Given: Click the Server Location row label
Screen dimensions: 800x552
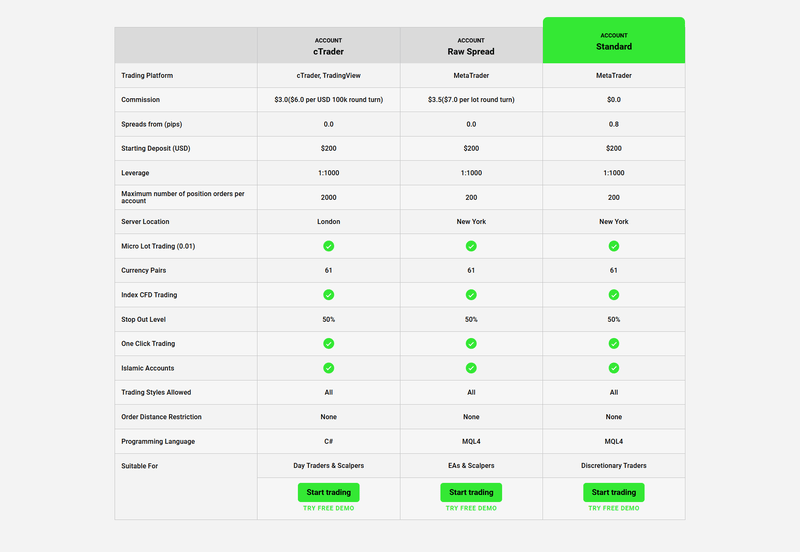Looking at the screenshot, I should point(145,221).
